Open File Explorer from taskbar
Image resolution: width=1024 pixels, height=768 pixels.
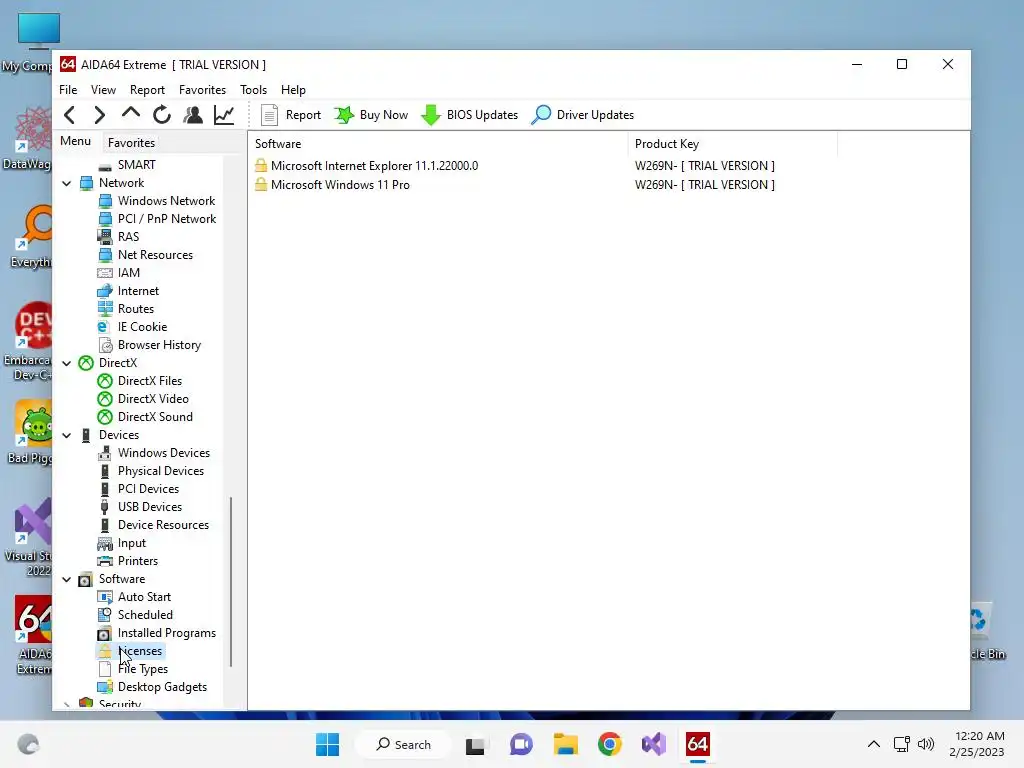[566, 744]
